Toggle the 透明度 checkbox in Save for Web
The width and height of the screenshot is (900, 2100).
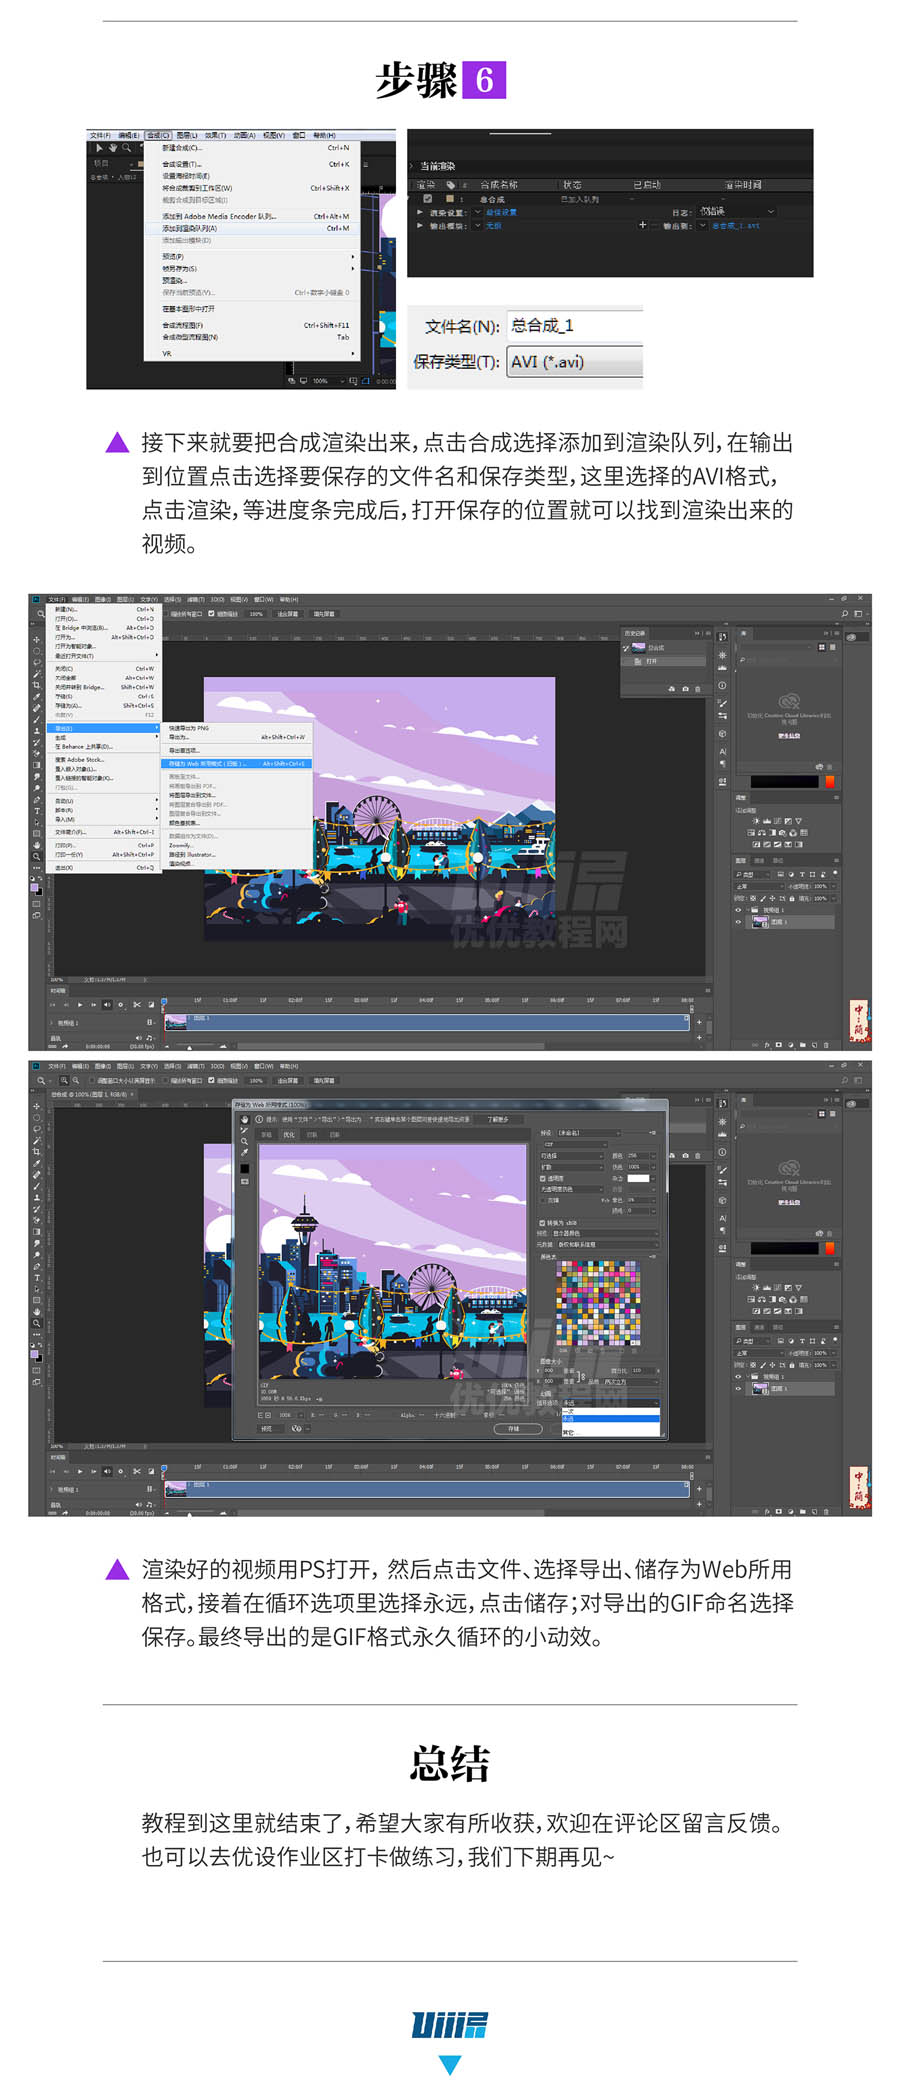(x=543, y=1178)
